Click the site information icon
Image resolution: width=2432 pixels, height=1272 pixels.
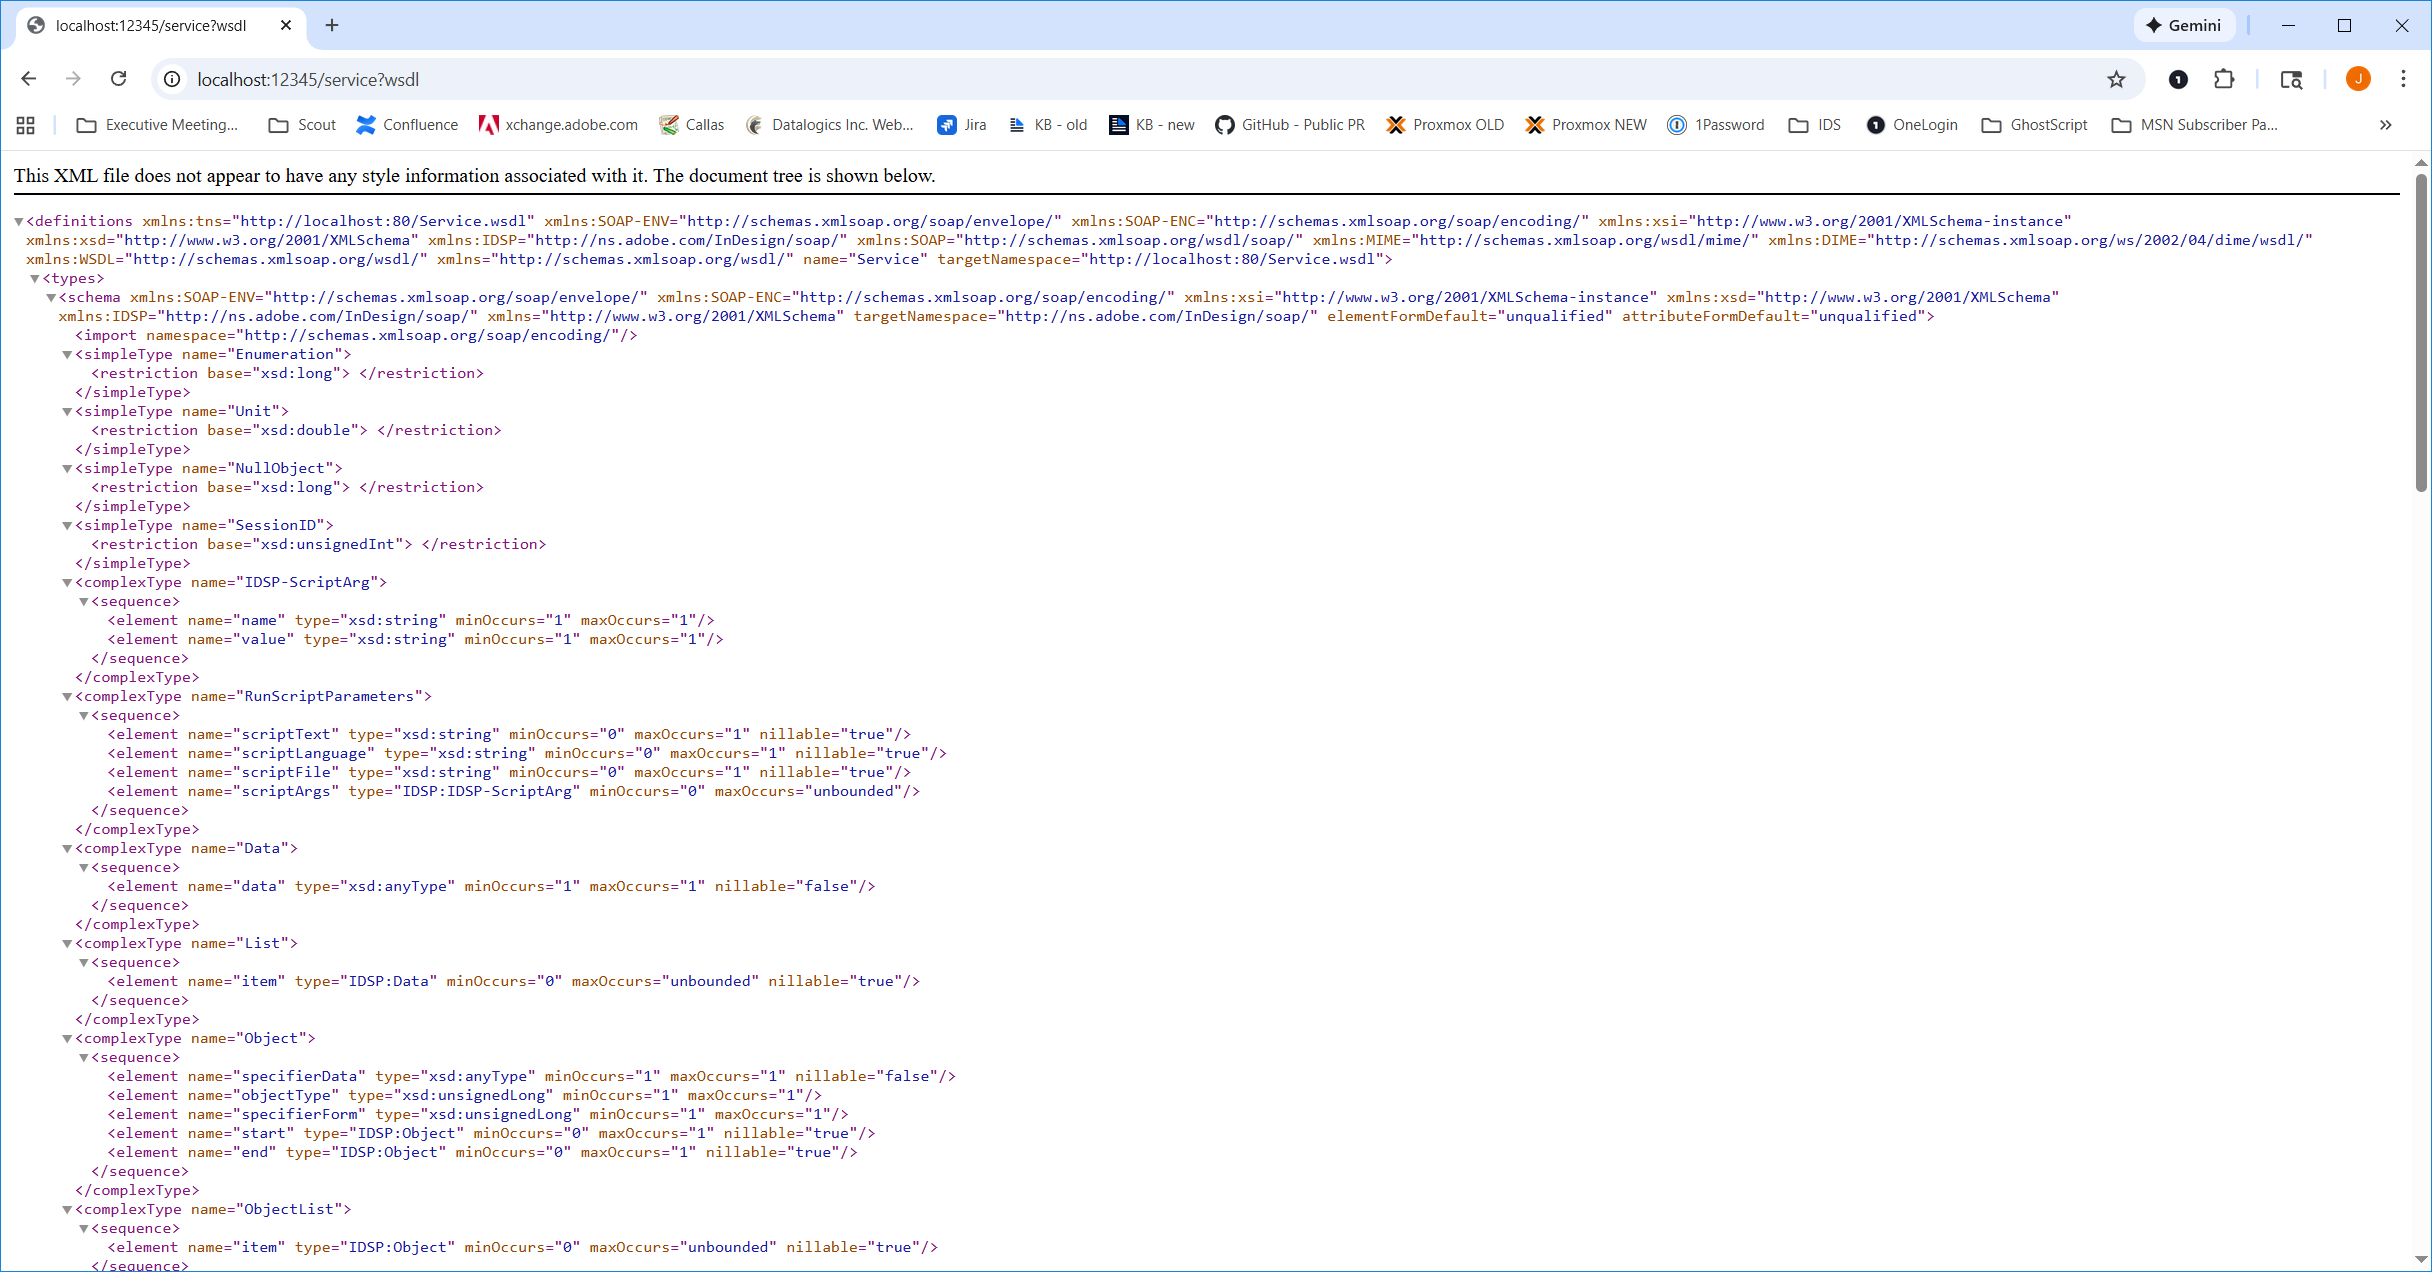click(x=172, y=79)
